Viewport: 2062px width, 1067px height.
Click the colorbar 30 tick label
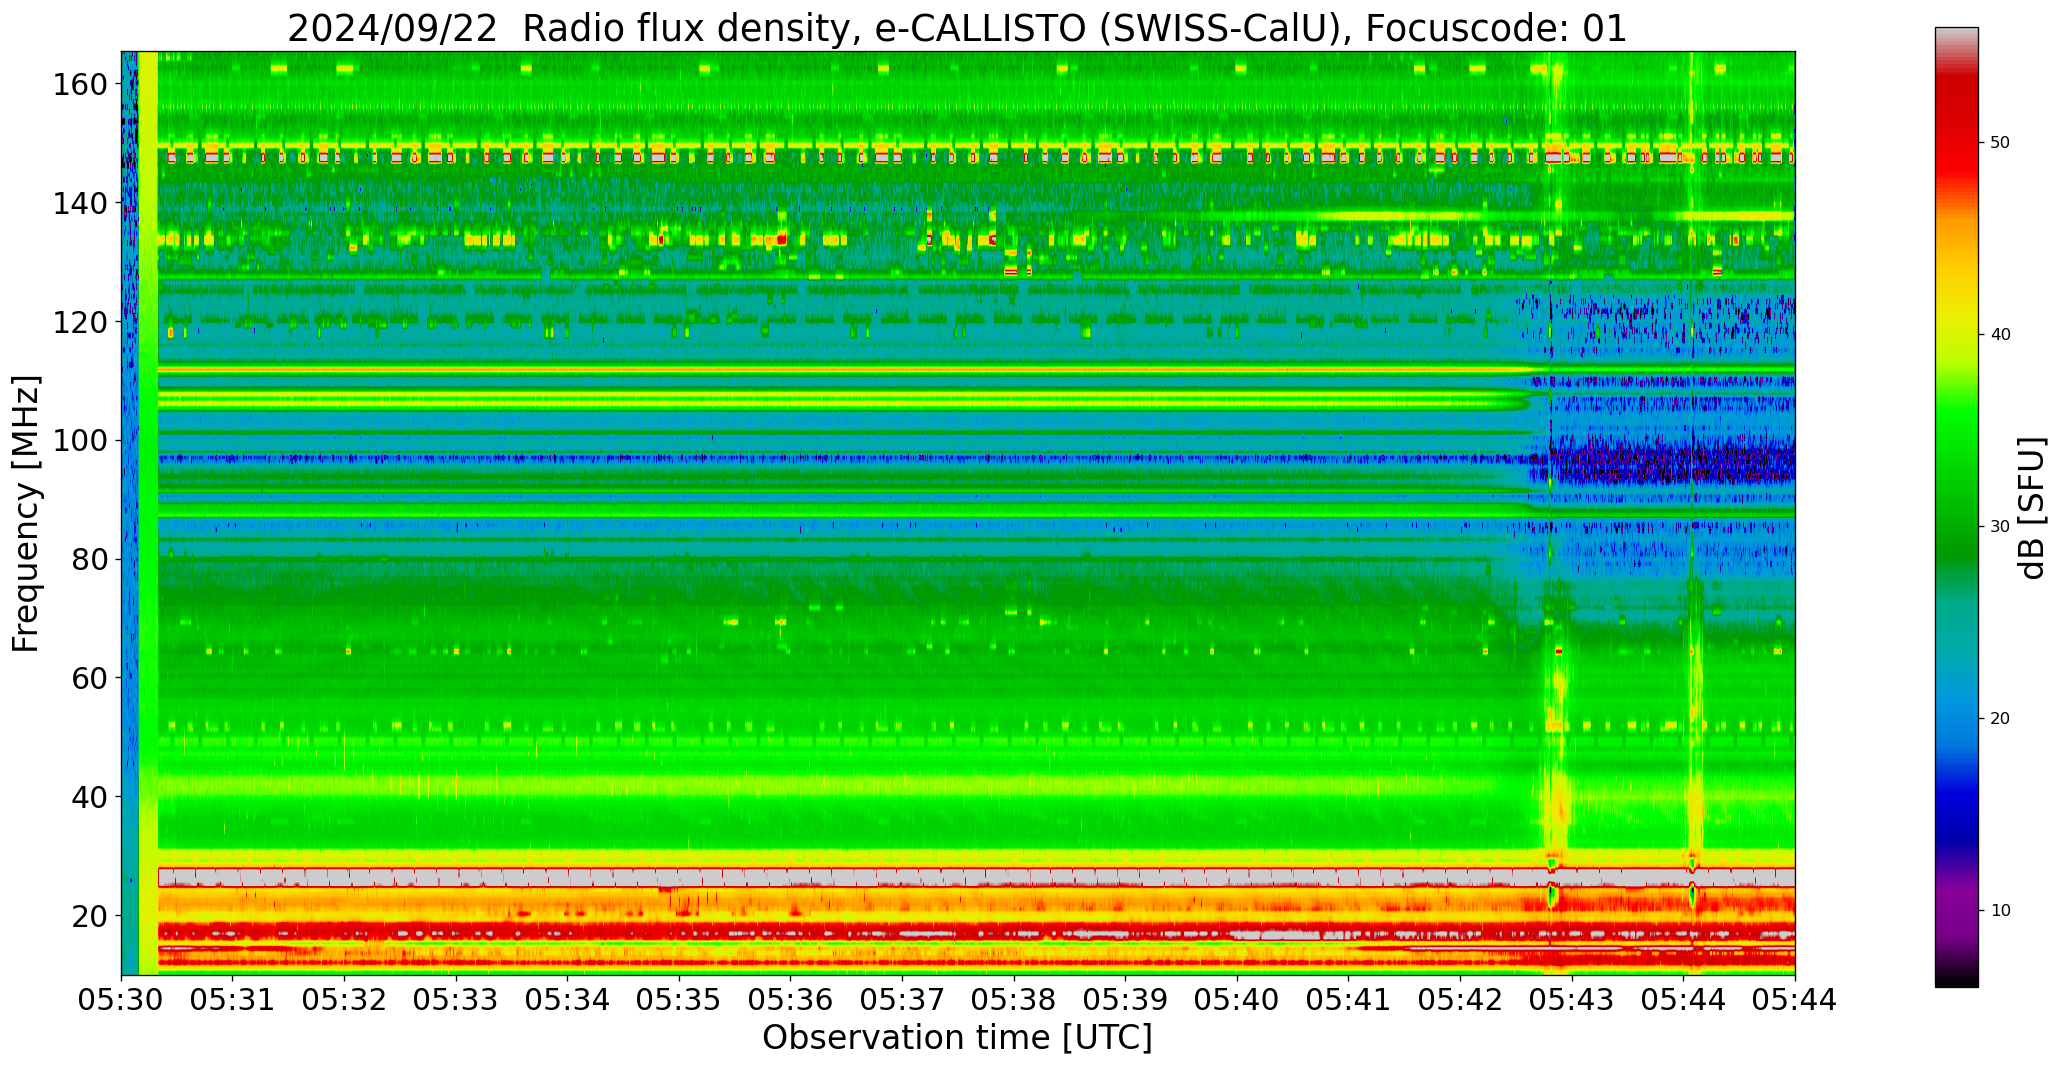click(2000, 527)
